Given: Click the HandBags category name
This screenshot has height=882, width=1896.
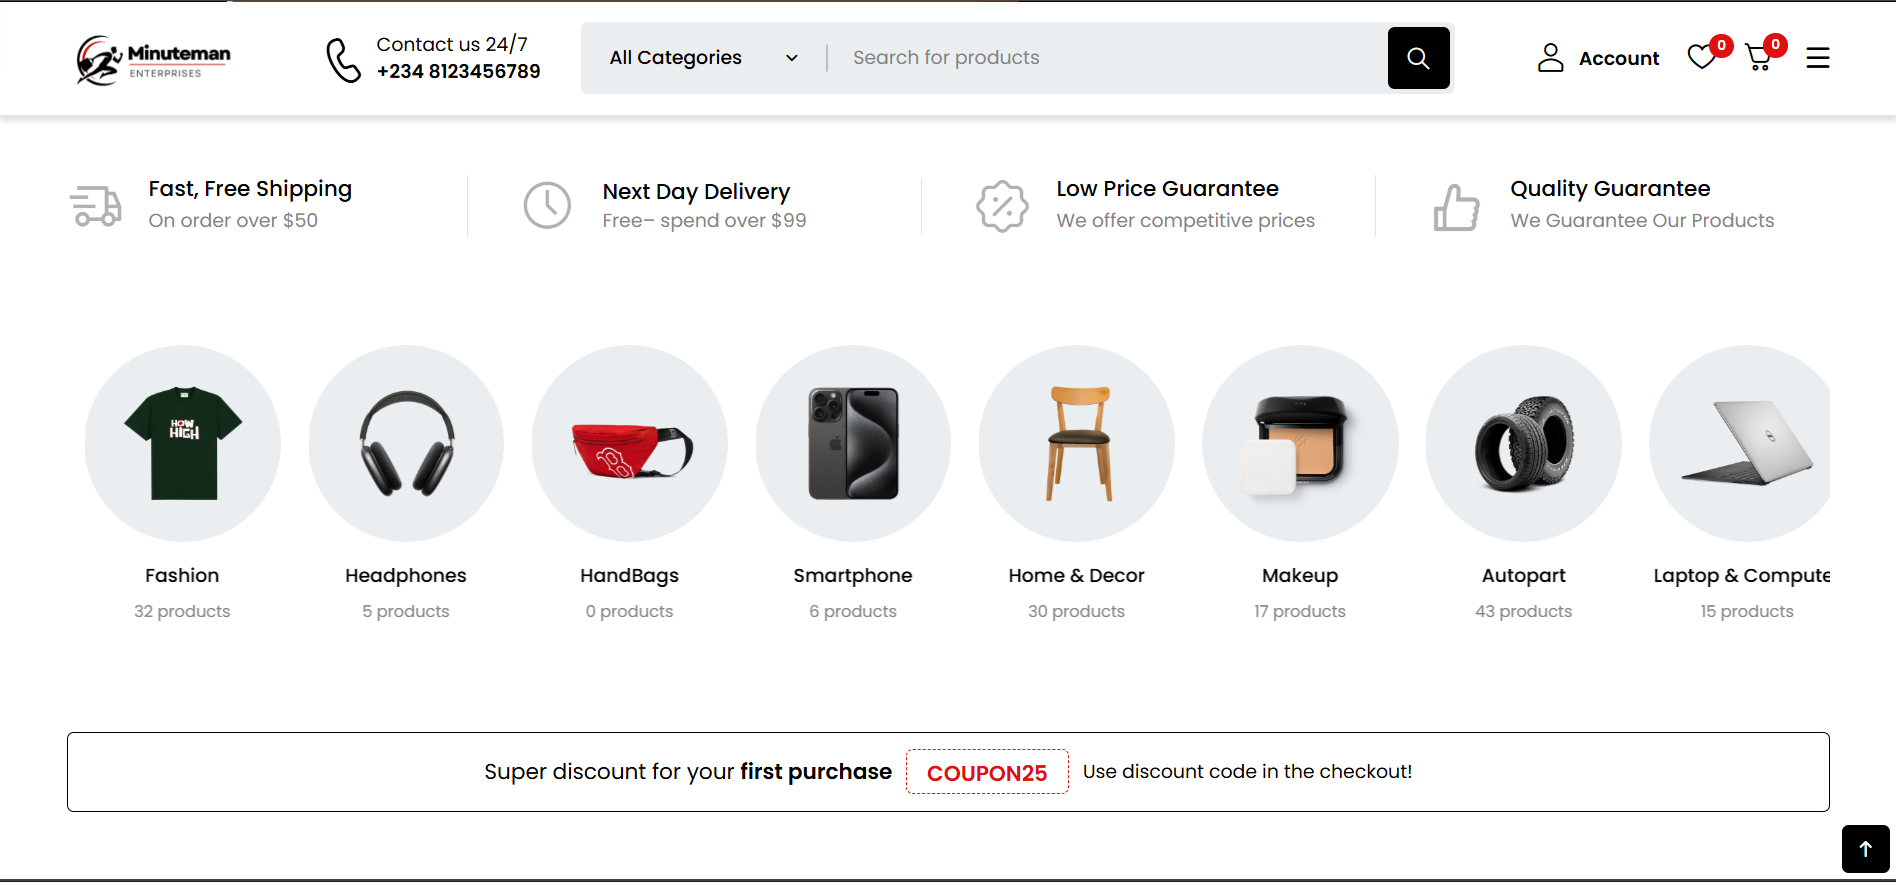Looking at the screenshot, I should tap(630, 576).
